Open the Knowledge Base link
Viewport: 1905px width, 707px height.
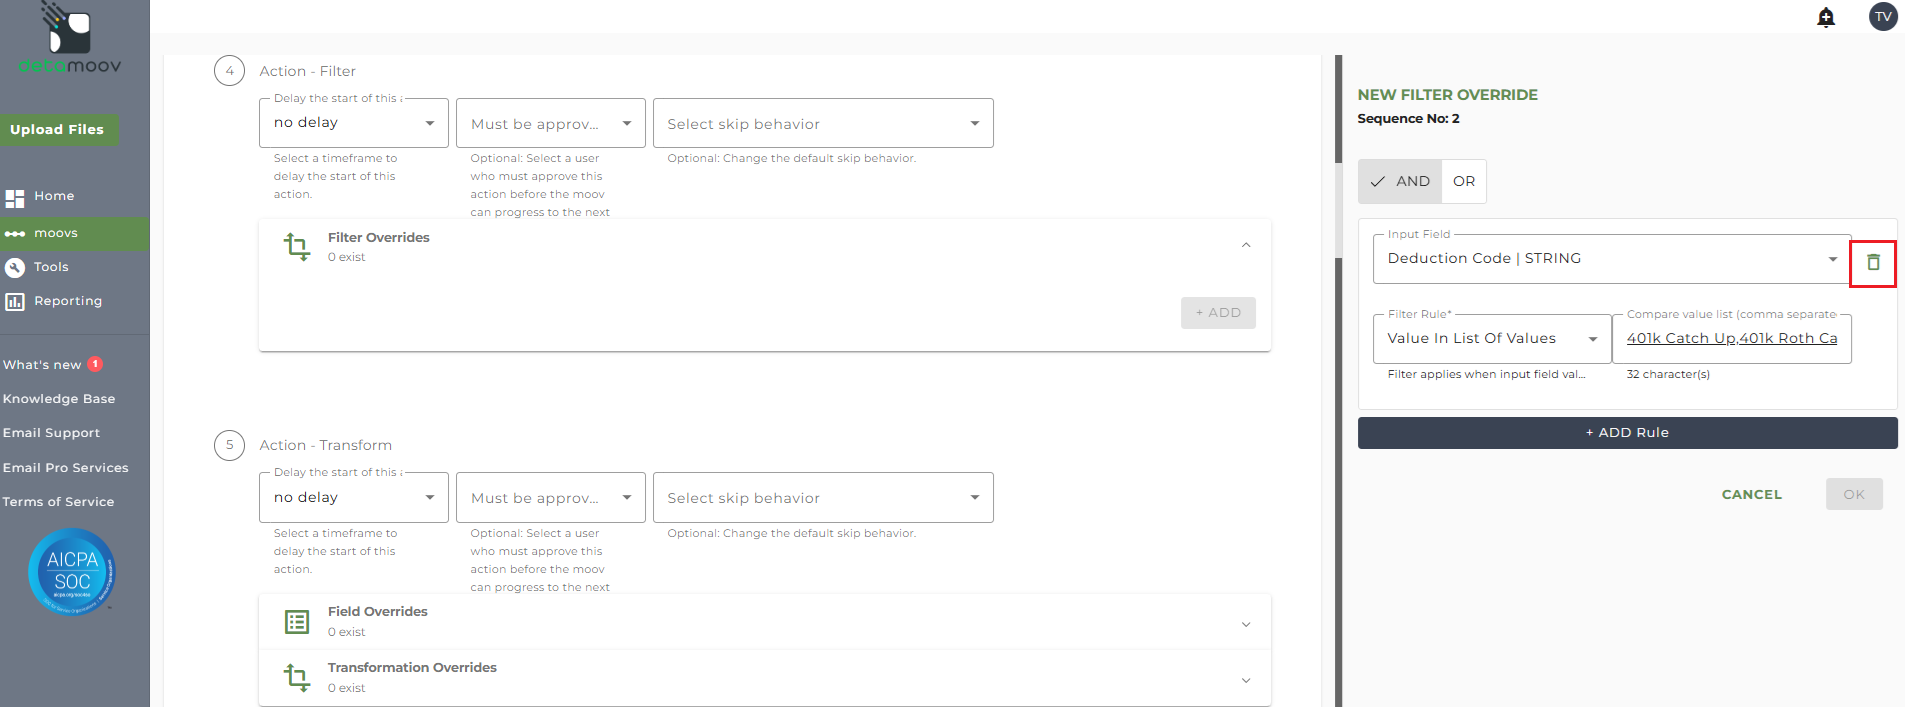pos(59,399)
